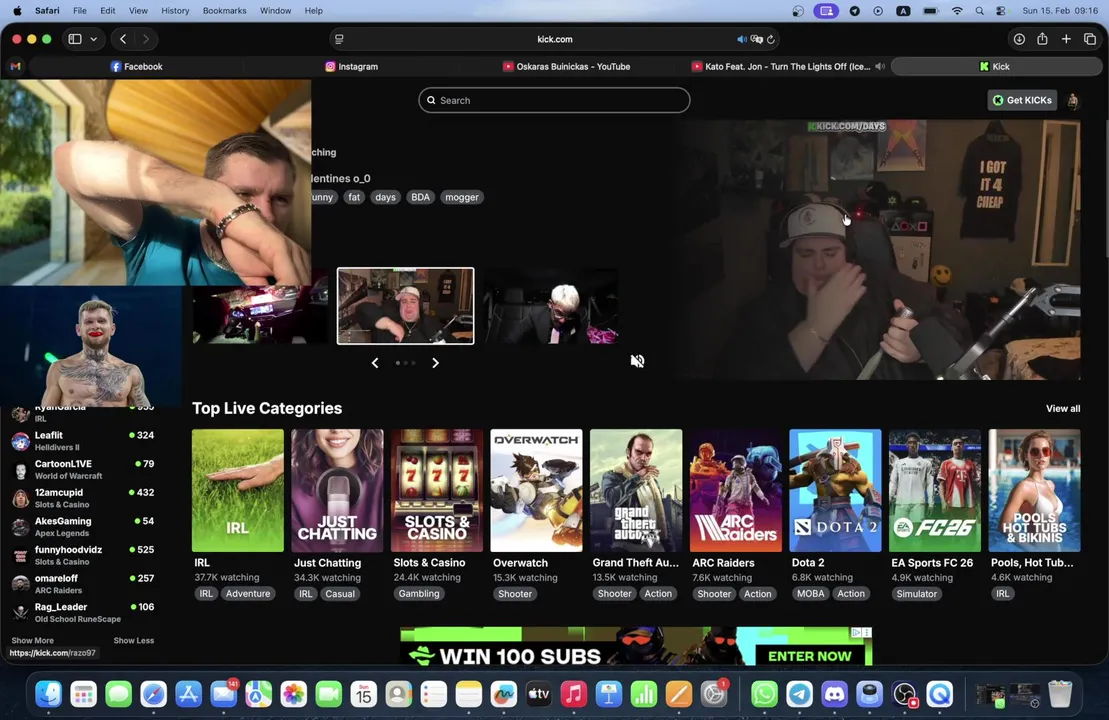
Task: Open the Safari downloads icon
Action: pyautogui.click(x=1019, y=39)
